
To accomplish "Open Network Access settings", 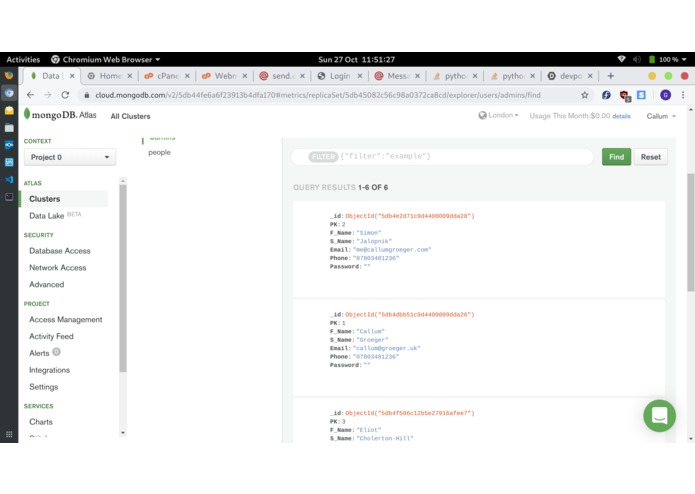I will pos(58,268).
